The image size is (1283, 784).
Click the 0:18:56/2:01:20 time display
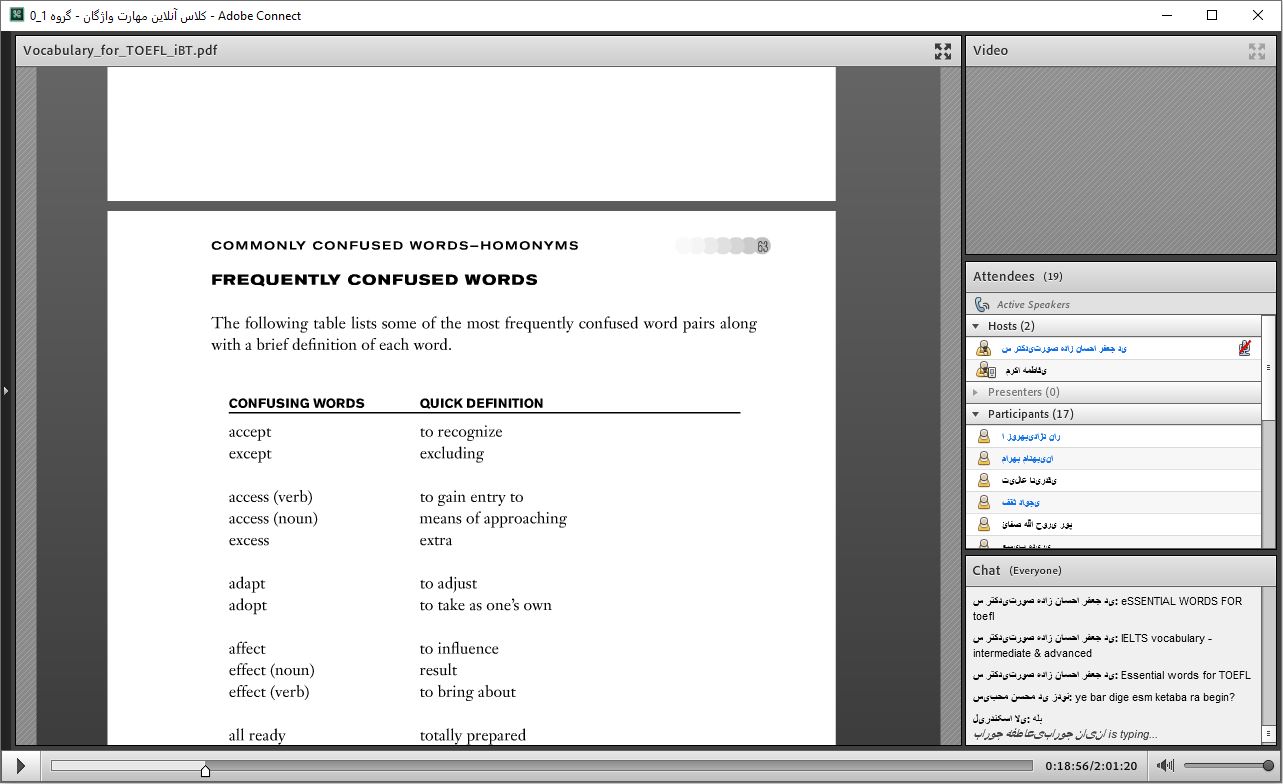click(x=1091, y=766)
